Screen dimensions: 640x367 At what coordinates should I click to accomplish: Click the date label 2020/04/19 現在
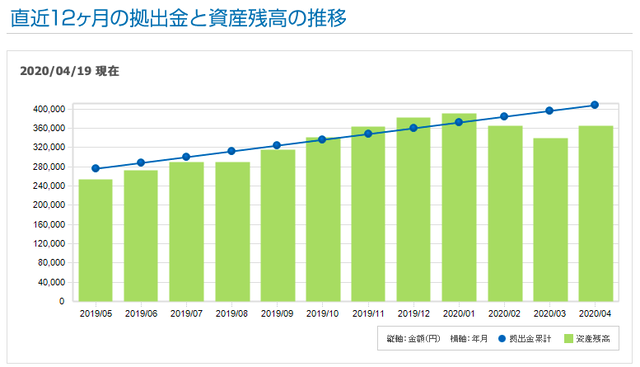[69, 71]
